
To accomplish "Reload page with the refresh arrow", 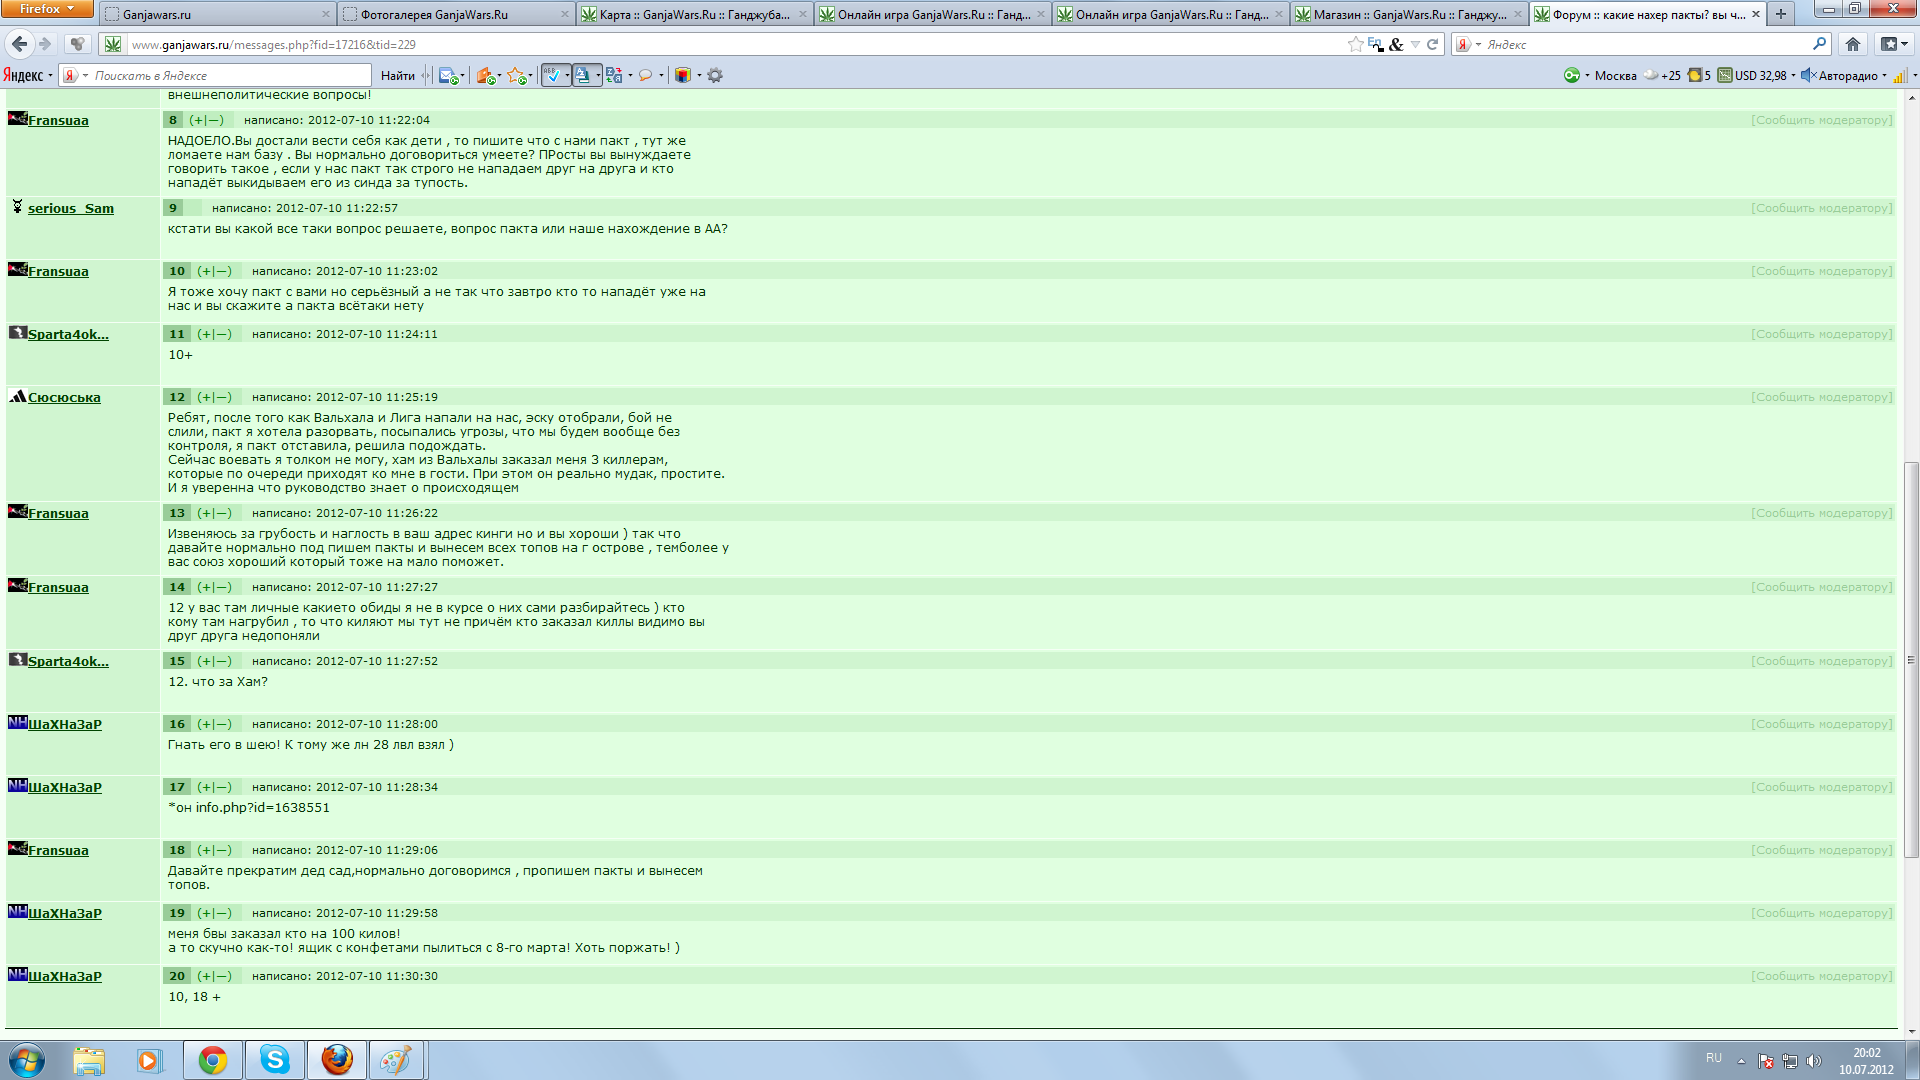I will point(1432,44).
